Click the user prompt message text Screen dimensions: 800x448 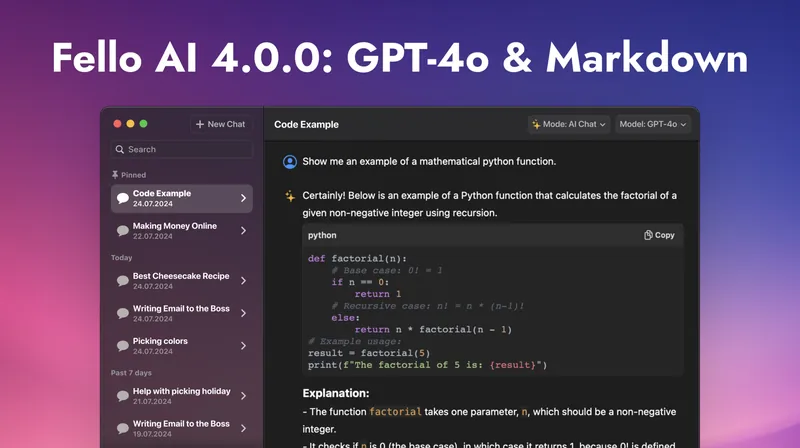coord(429,162)
